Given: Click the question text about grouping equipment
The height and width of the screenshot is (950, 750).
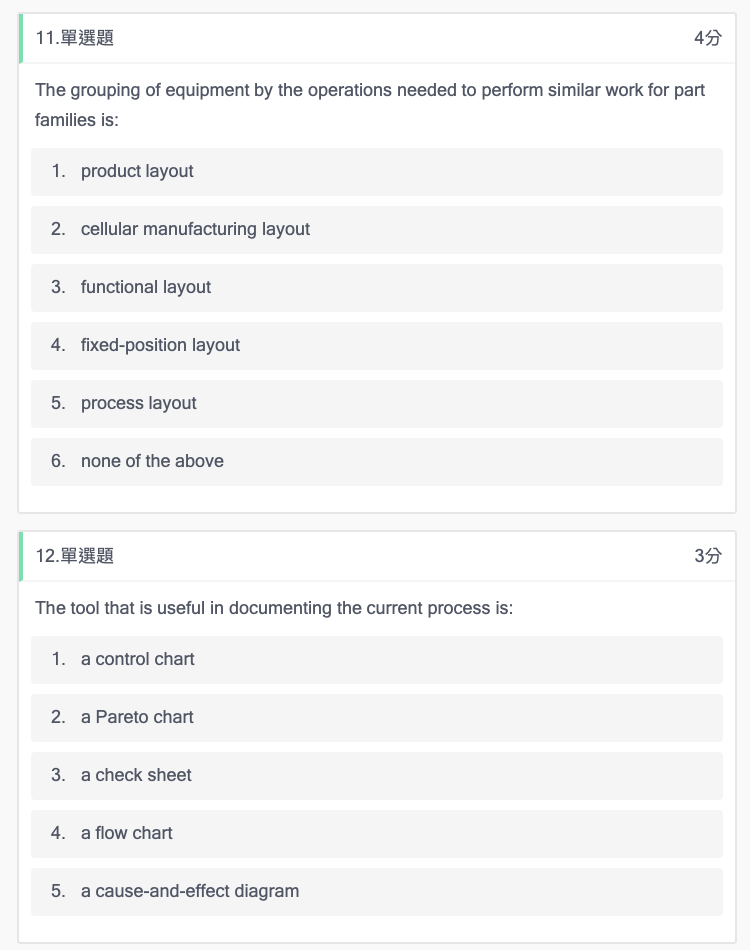Looking at the screenshot, I should click(x=370, y=91).
